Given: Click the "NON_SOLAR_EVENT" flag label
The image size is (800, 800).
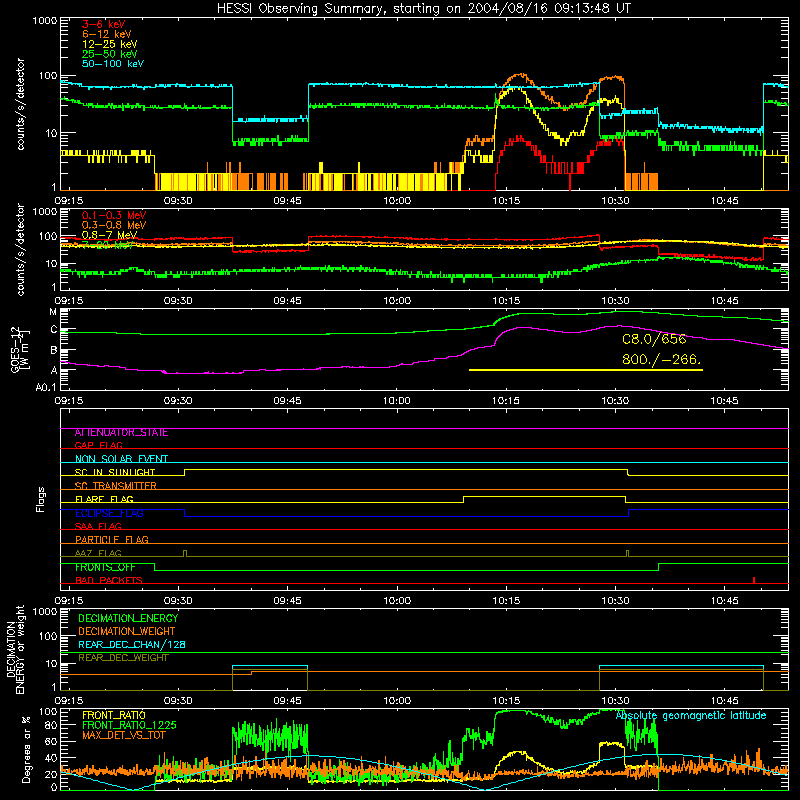Looking at the screenshot, I should coord(121,459).
